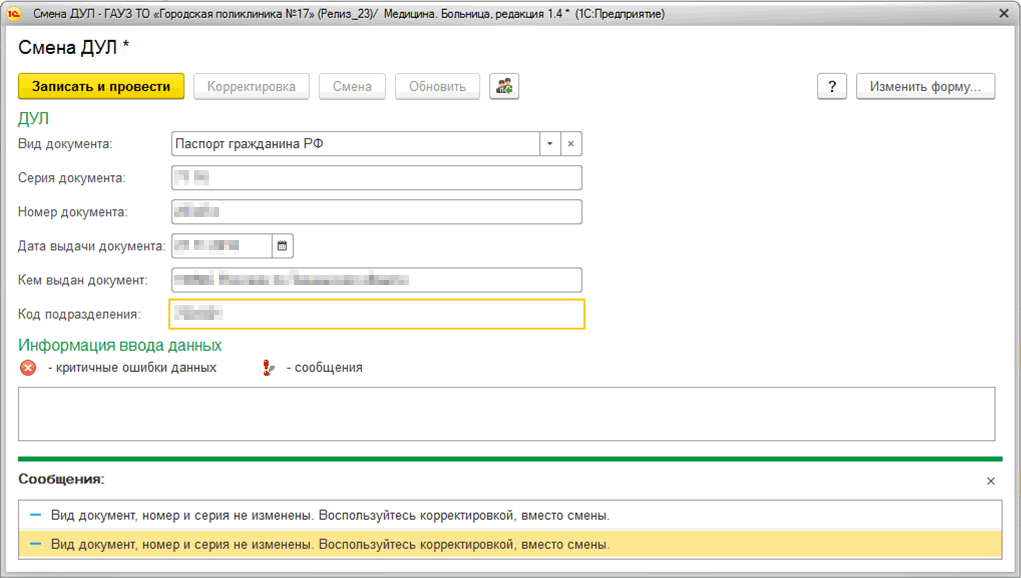
Task: Click the red critical errors icon
Action: [28, 367]
